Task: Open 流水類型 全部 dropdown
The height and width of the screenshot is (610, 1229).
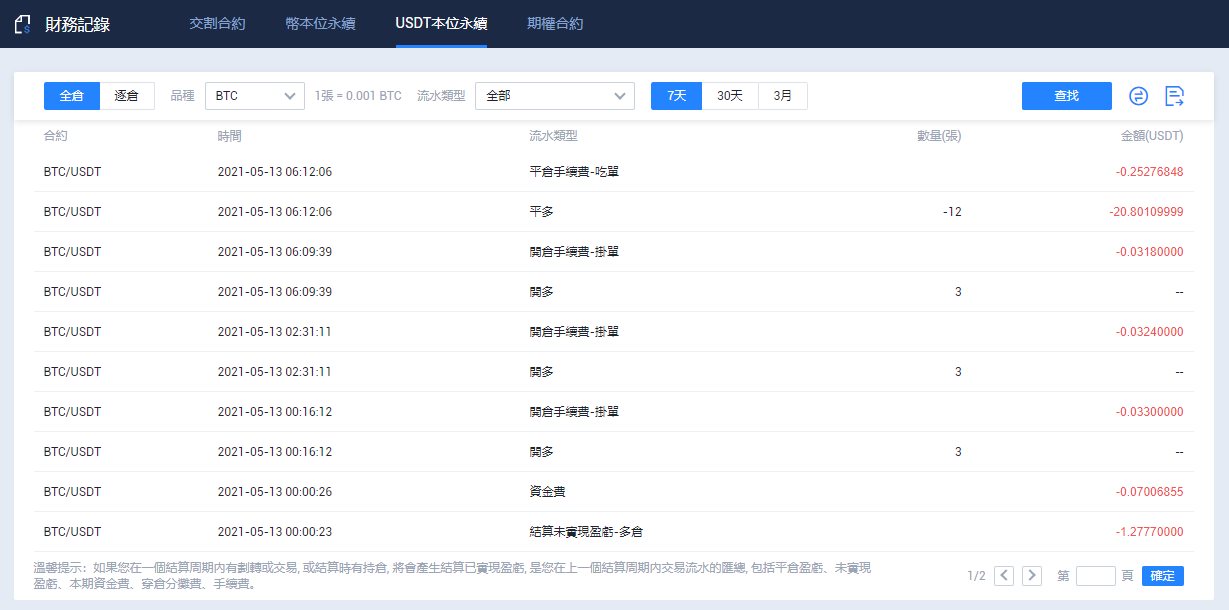Action: [555, 96]
